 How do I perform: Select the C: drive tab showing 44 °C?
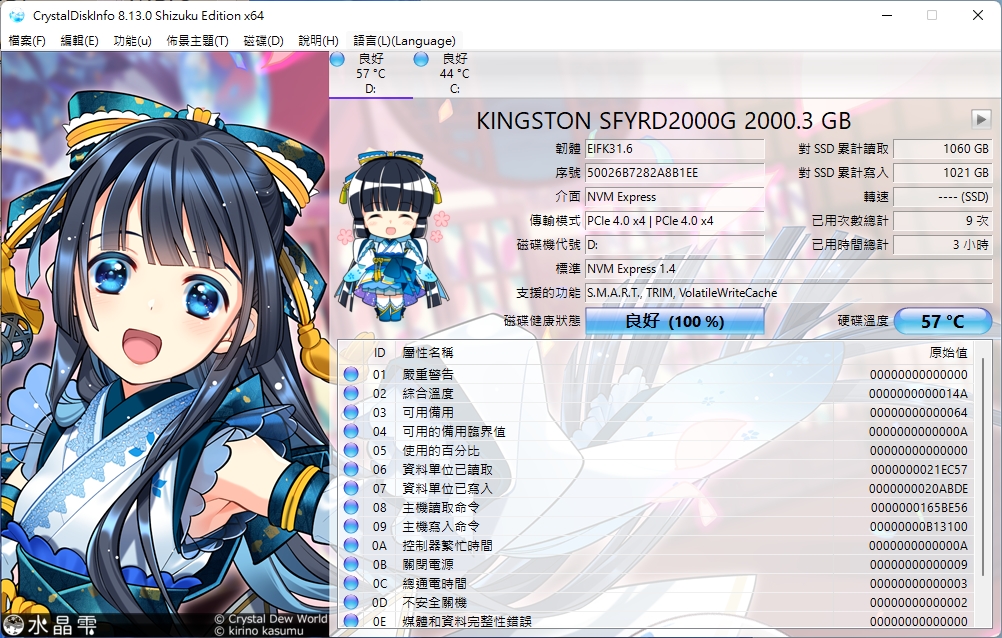pos(454,74)
